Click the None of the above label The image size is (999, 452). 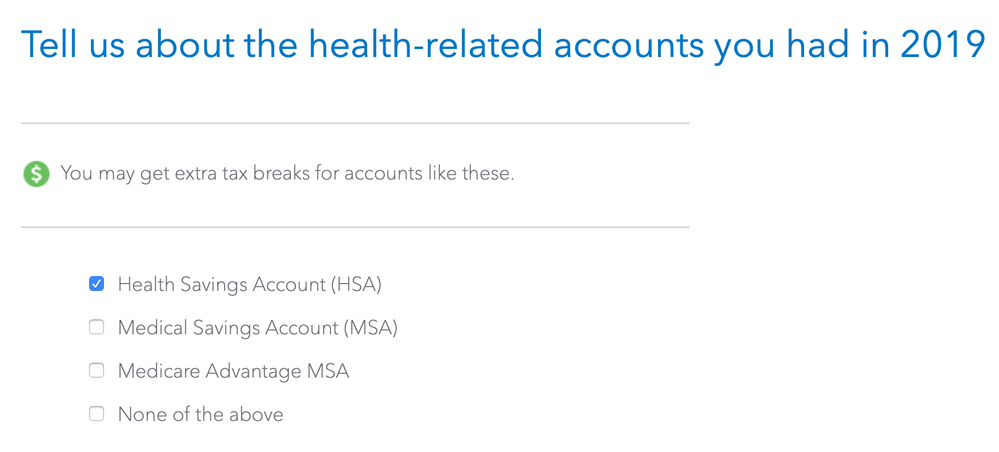coord(201,415)
